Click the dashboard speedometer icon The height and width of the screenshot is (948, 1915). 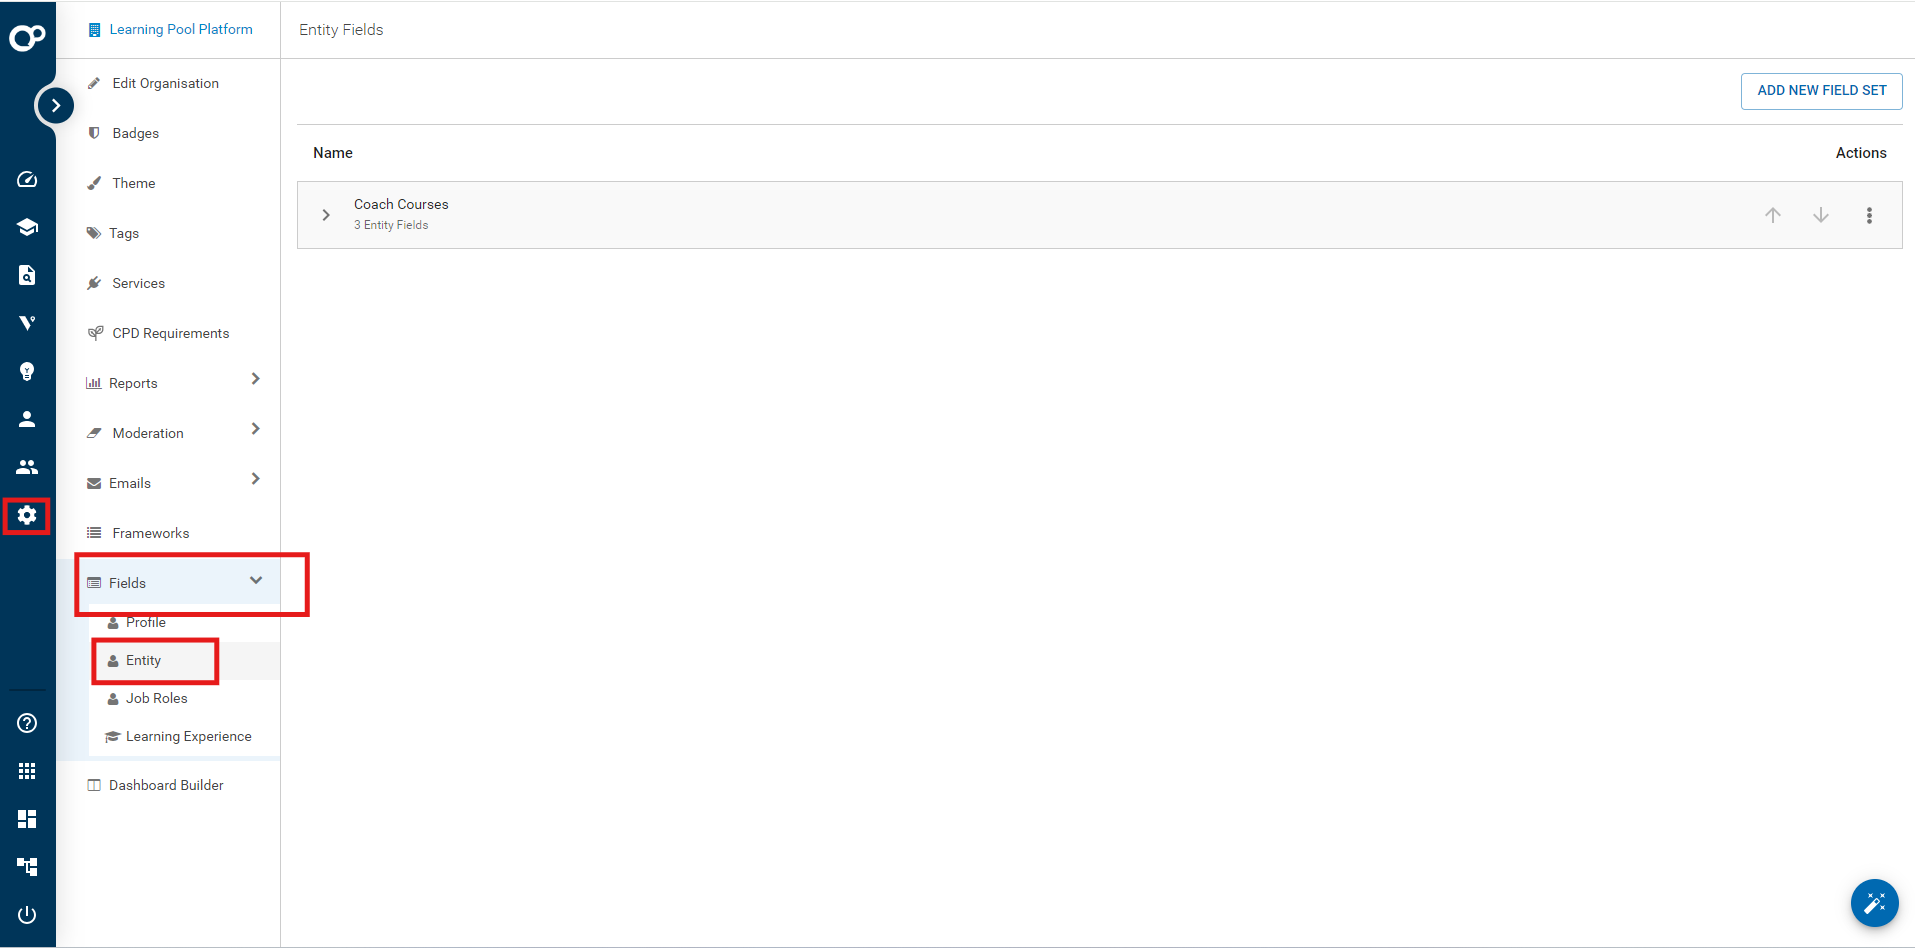pos(27,179)
